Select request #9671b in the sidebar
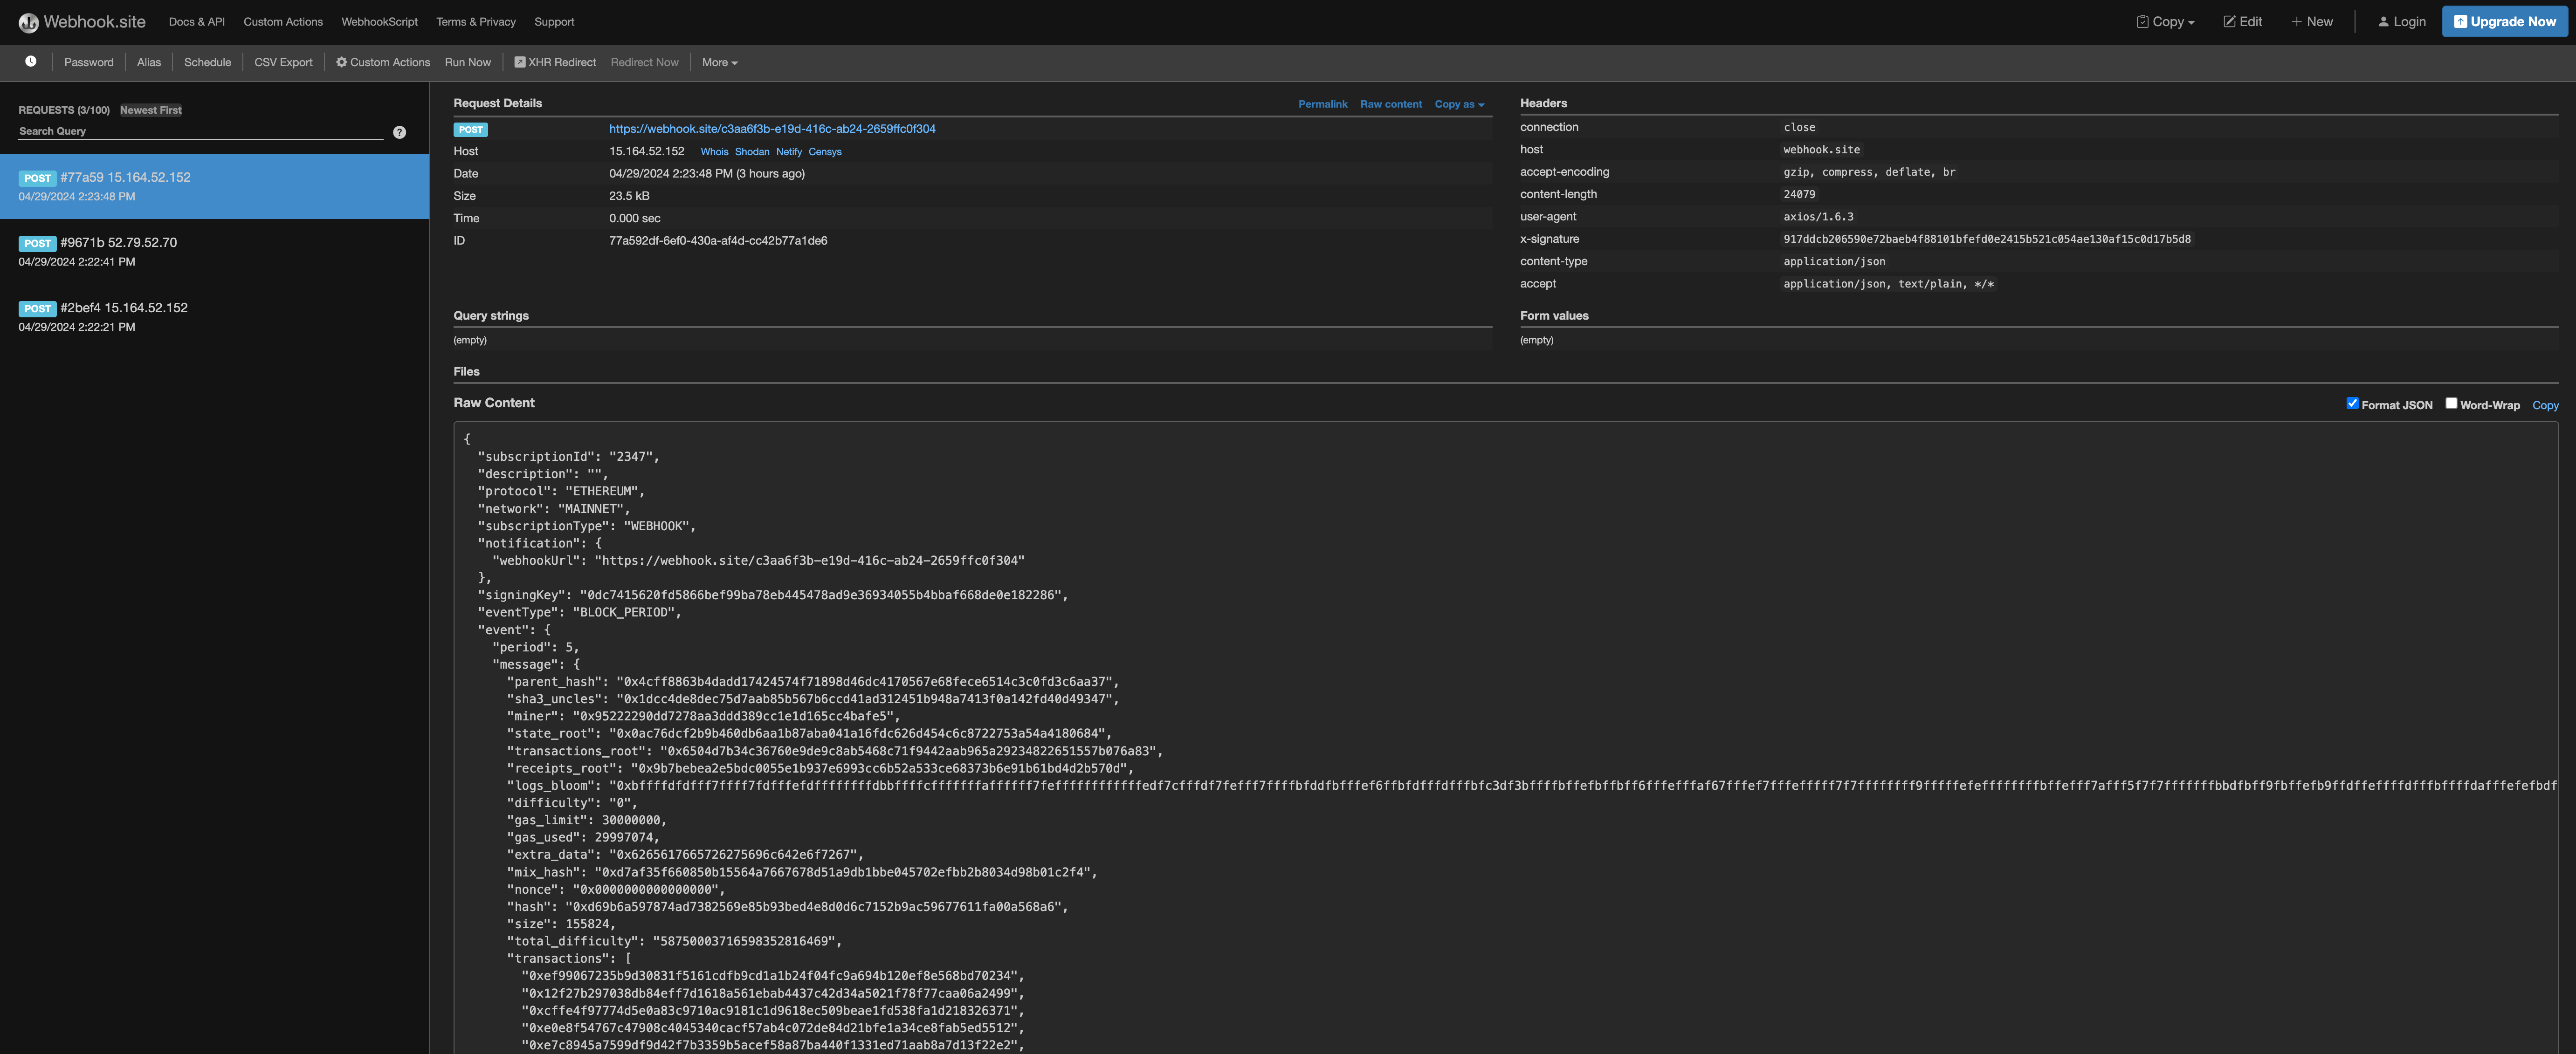 click(x=213, y=250)
